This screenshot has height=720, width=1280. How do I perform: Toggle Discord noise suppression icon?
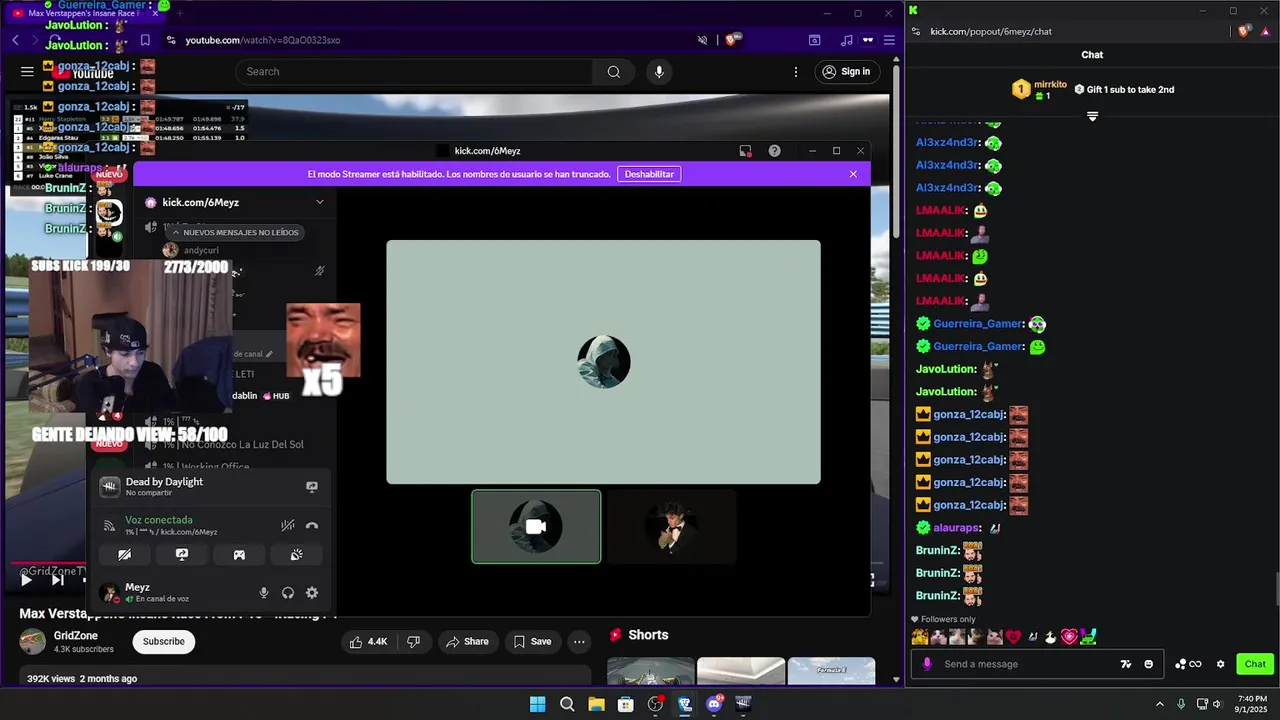(x=288, y=525)
